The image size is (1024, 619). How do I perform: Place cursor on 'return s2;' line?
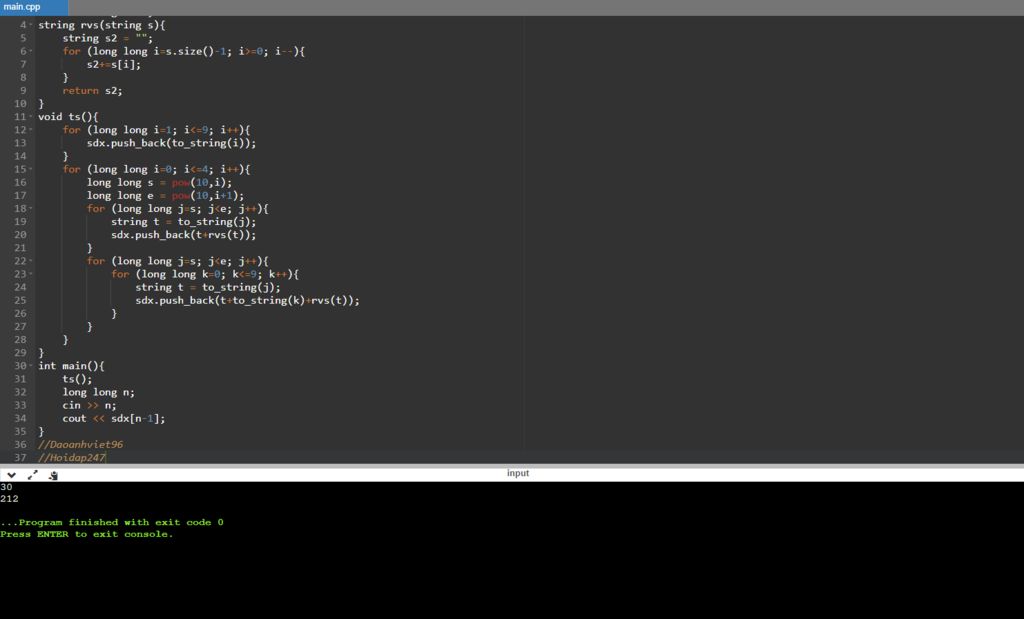click(x=92, y=91)
